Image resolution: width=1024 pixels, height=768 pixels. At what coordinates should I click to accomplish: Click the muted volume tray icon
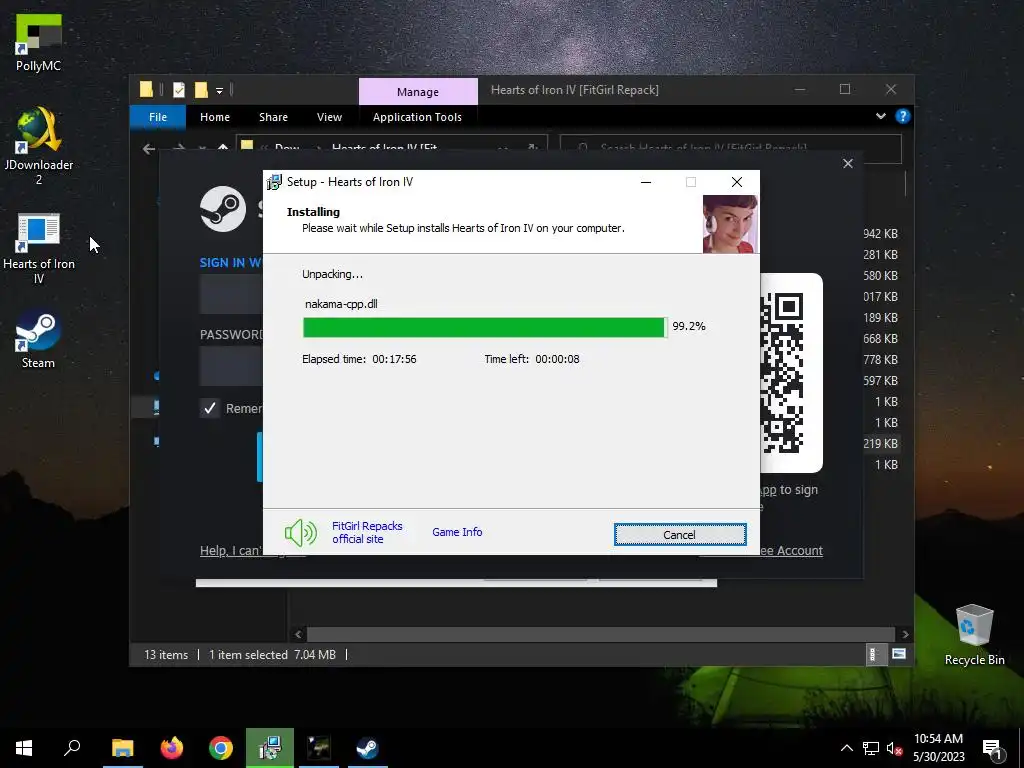pyautogui.click(x=895, y=748)
